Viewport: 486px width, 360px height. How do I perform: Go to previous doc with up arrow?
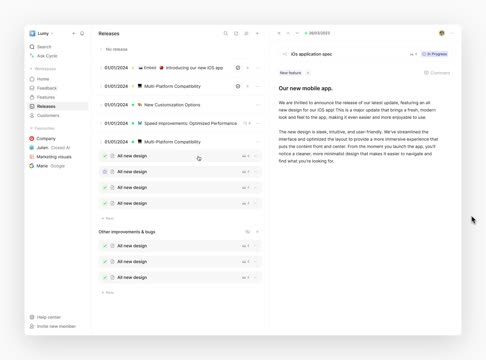(288, 33)
